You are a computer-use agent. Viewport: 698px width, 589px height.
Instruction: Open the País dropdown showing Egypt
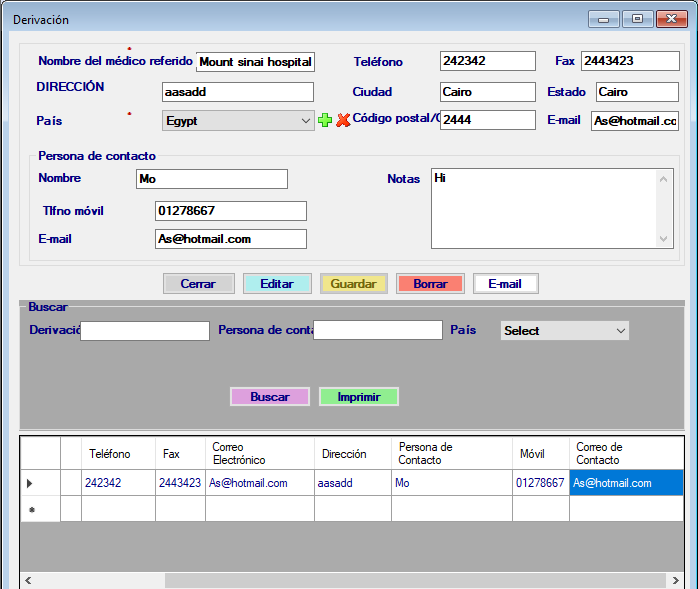tap(238, 120)
